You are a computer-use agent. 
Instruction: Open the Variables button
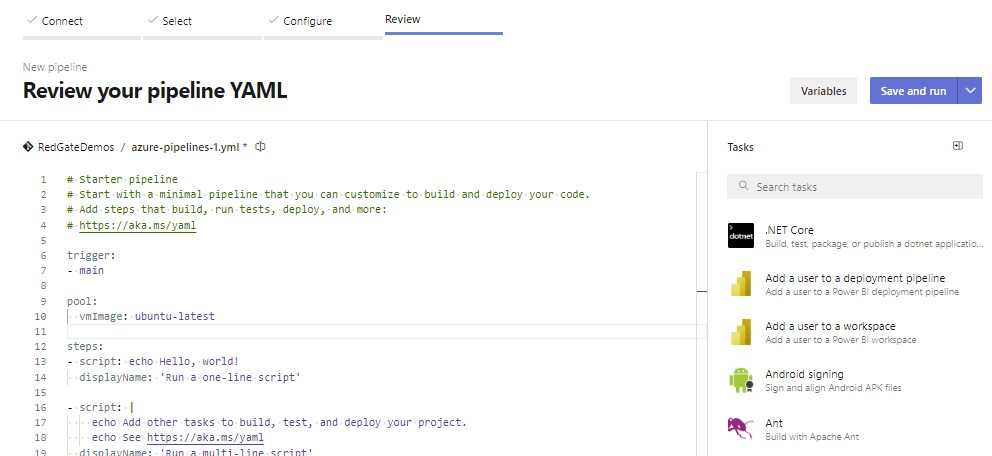pos(824,91)
